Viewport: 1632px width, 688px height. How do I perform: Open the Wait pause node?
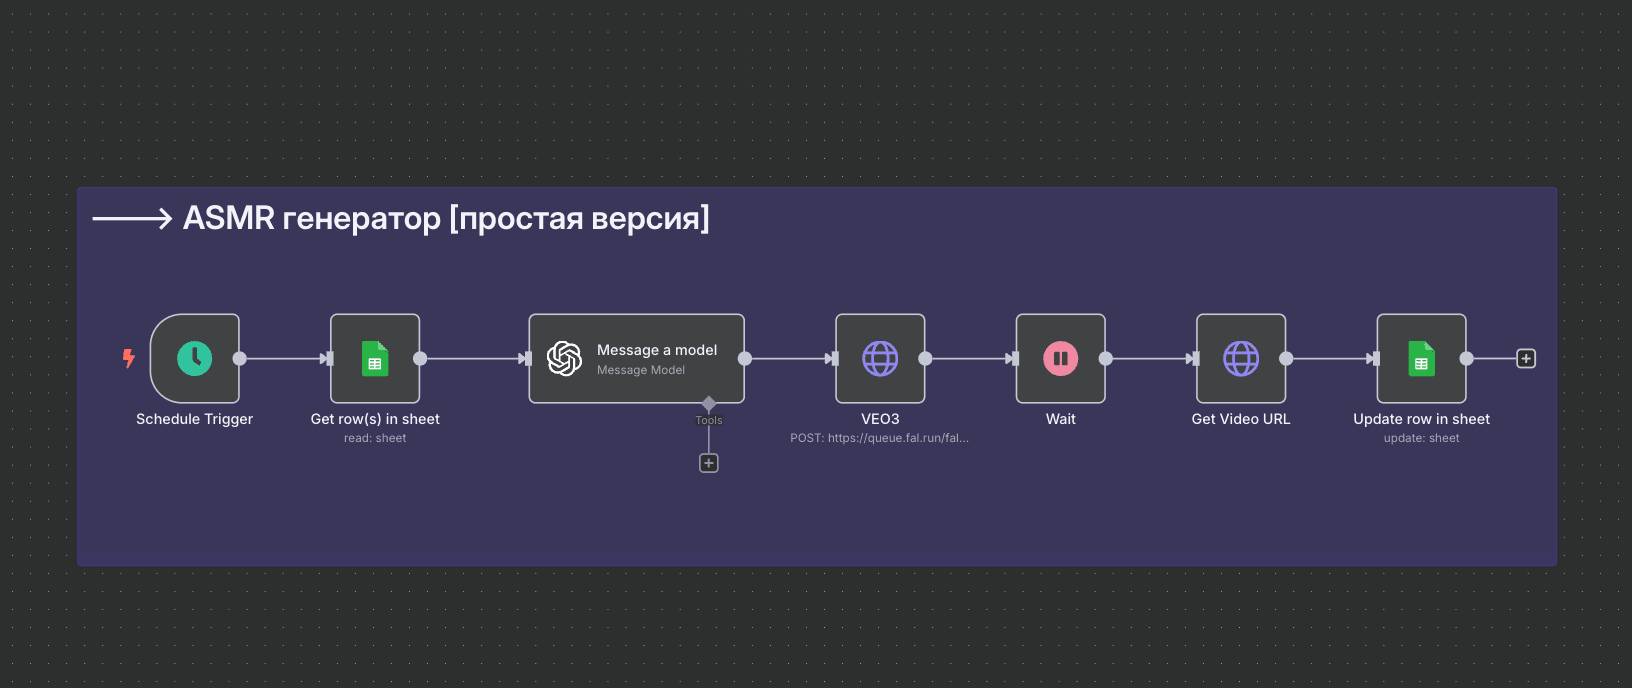point(1061,358)
